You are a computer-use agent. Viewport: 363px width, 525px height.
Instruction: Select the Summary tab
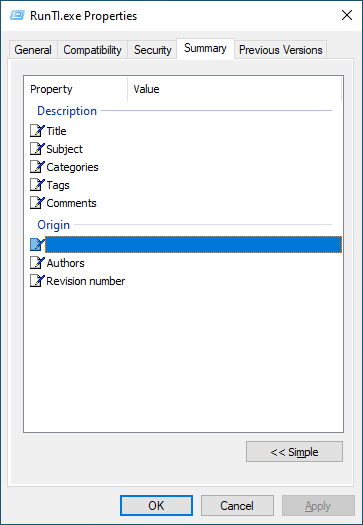[x=205, y=49]
